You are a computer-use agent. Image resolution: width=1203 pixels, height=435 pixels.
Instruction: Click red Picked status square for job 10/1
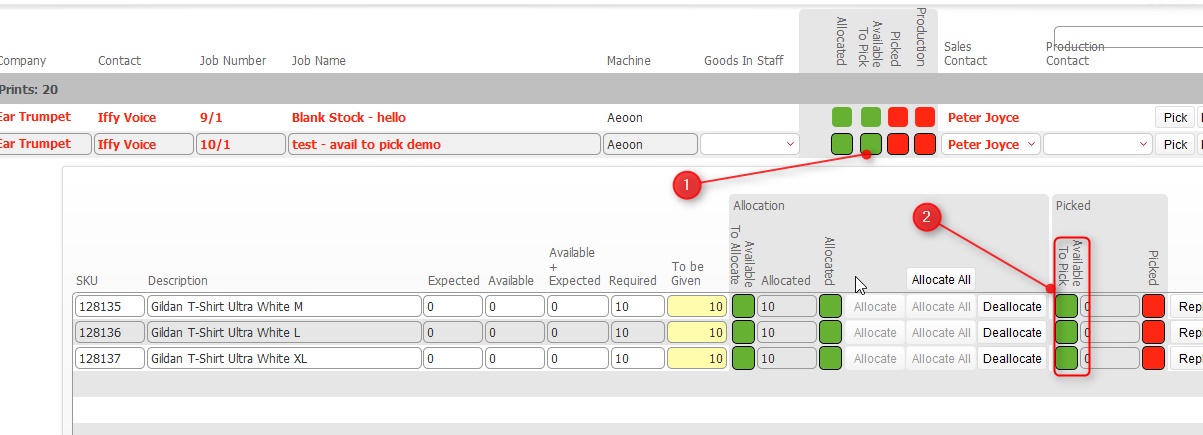898,144
